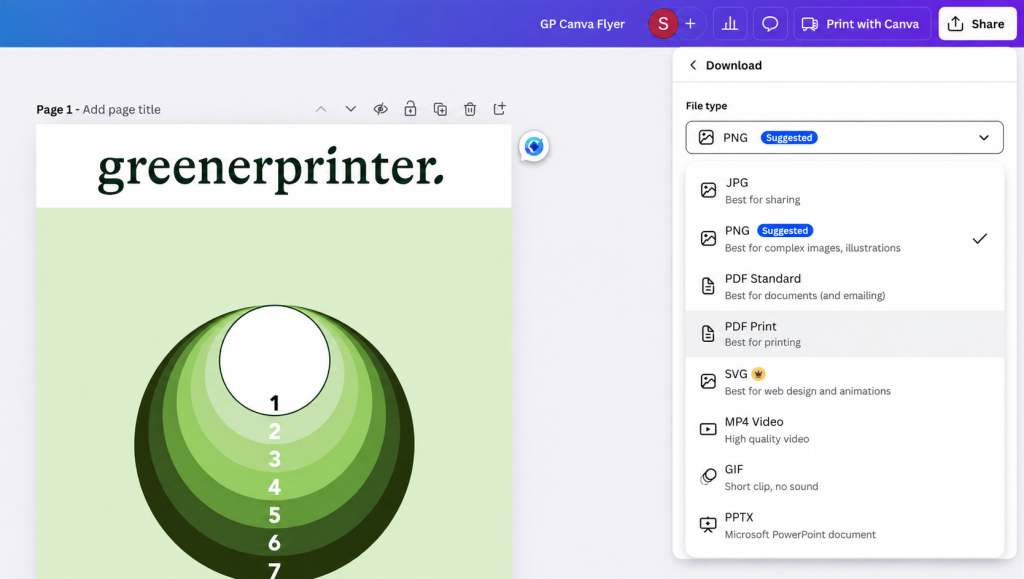
Task: Click the PDF Print document icon
Action: 708,334
